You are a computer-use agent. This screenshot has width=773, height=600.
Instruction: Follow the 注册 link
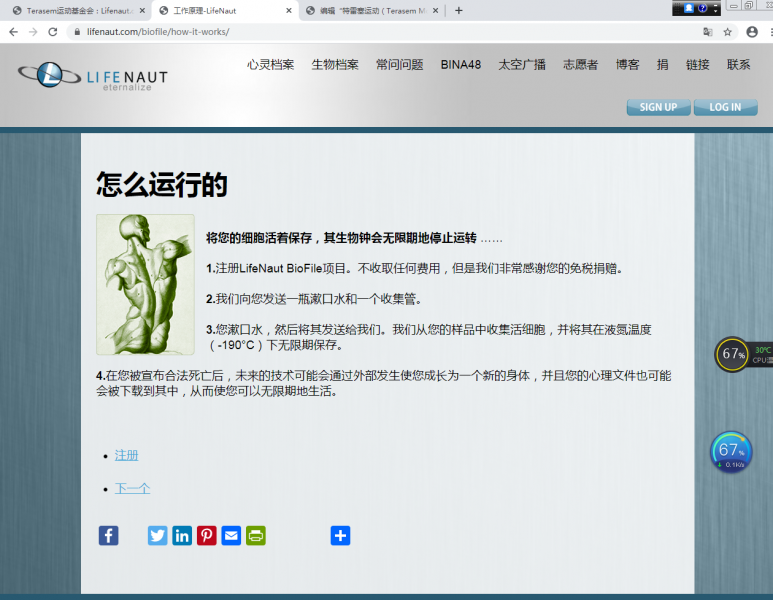click(127, 455)
